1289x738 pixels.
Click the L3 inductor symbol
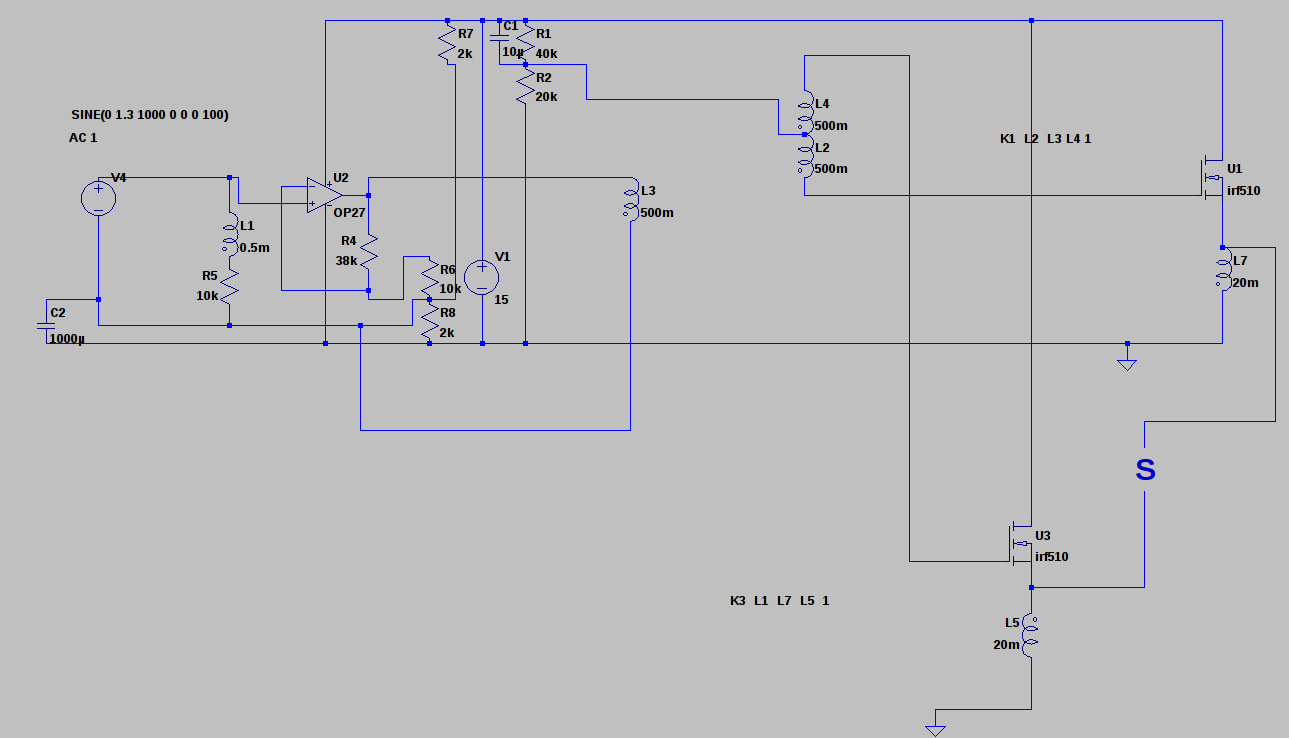coord(631,200)
